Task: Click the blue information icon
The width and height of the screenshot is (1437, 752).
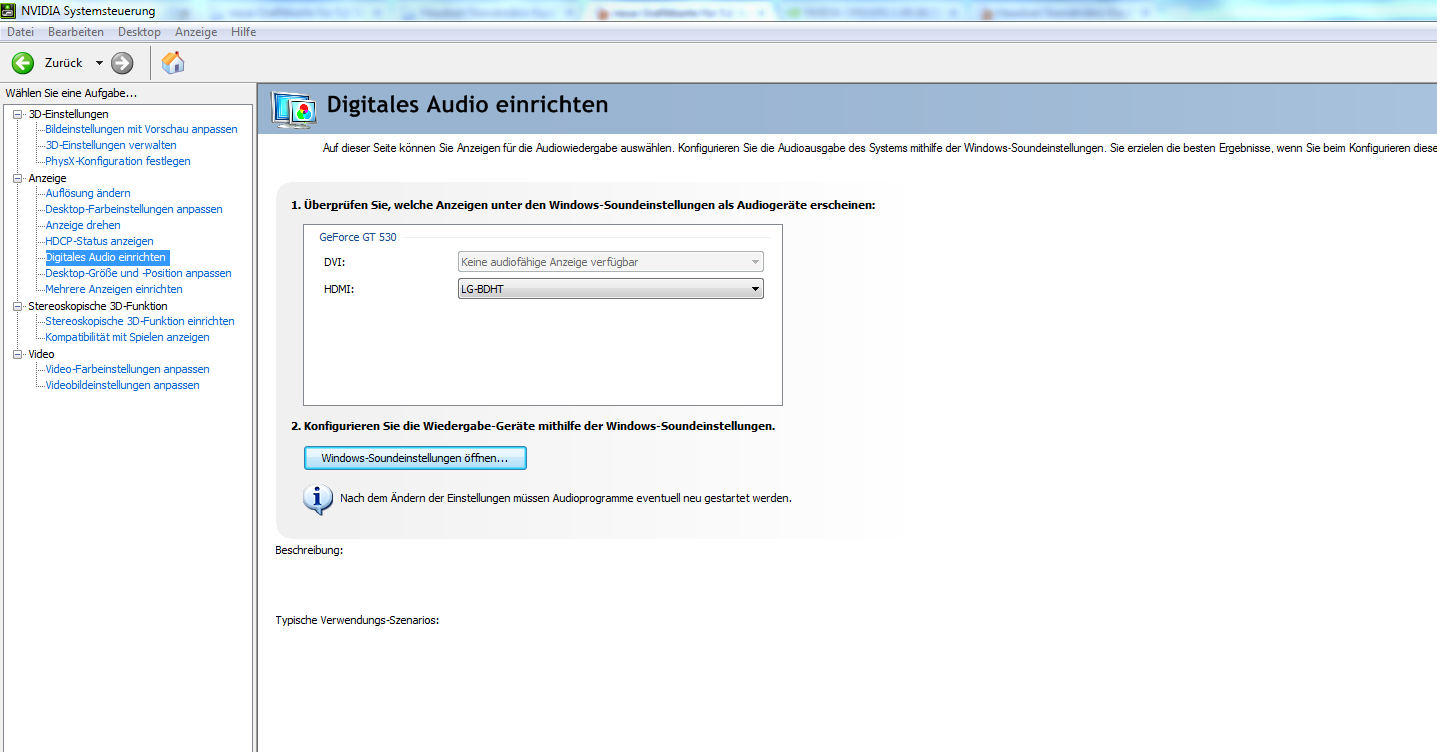Action: 318,497
